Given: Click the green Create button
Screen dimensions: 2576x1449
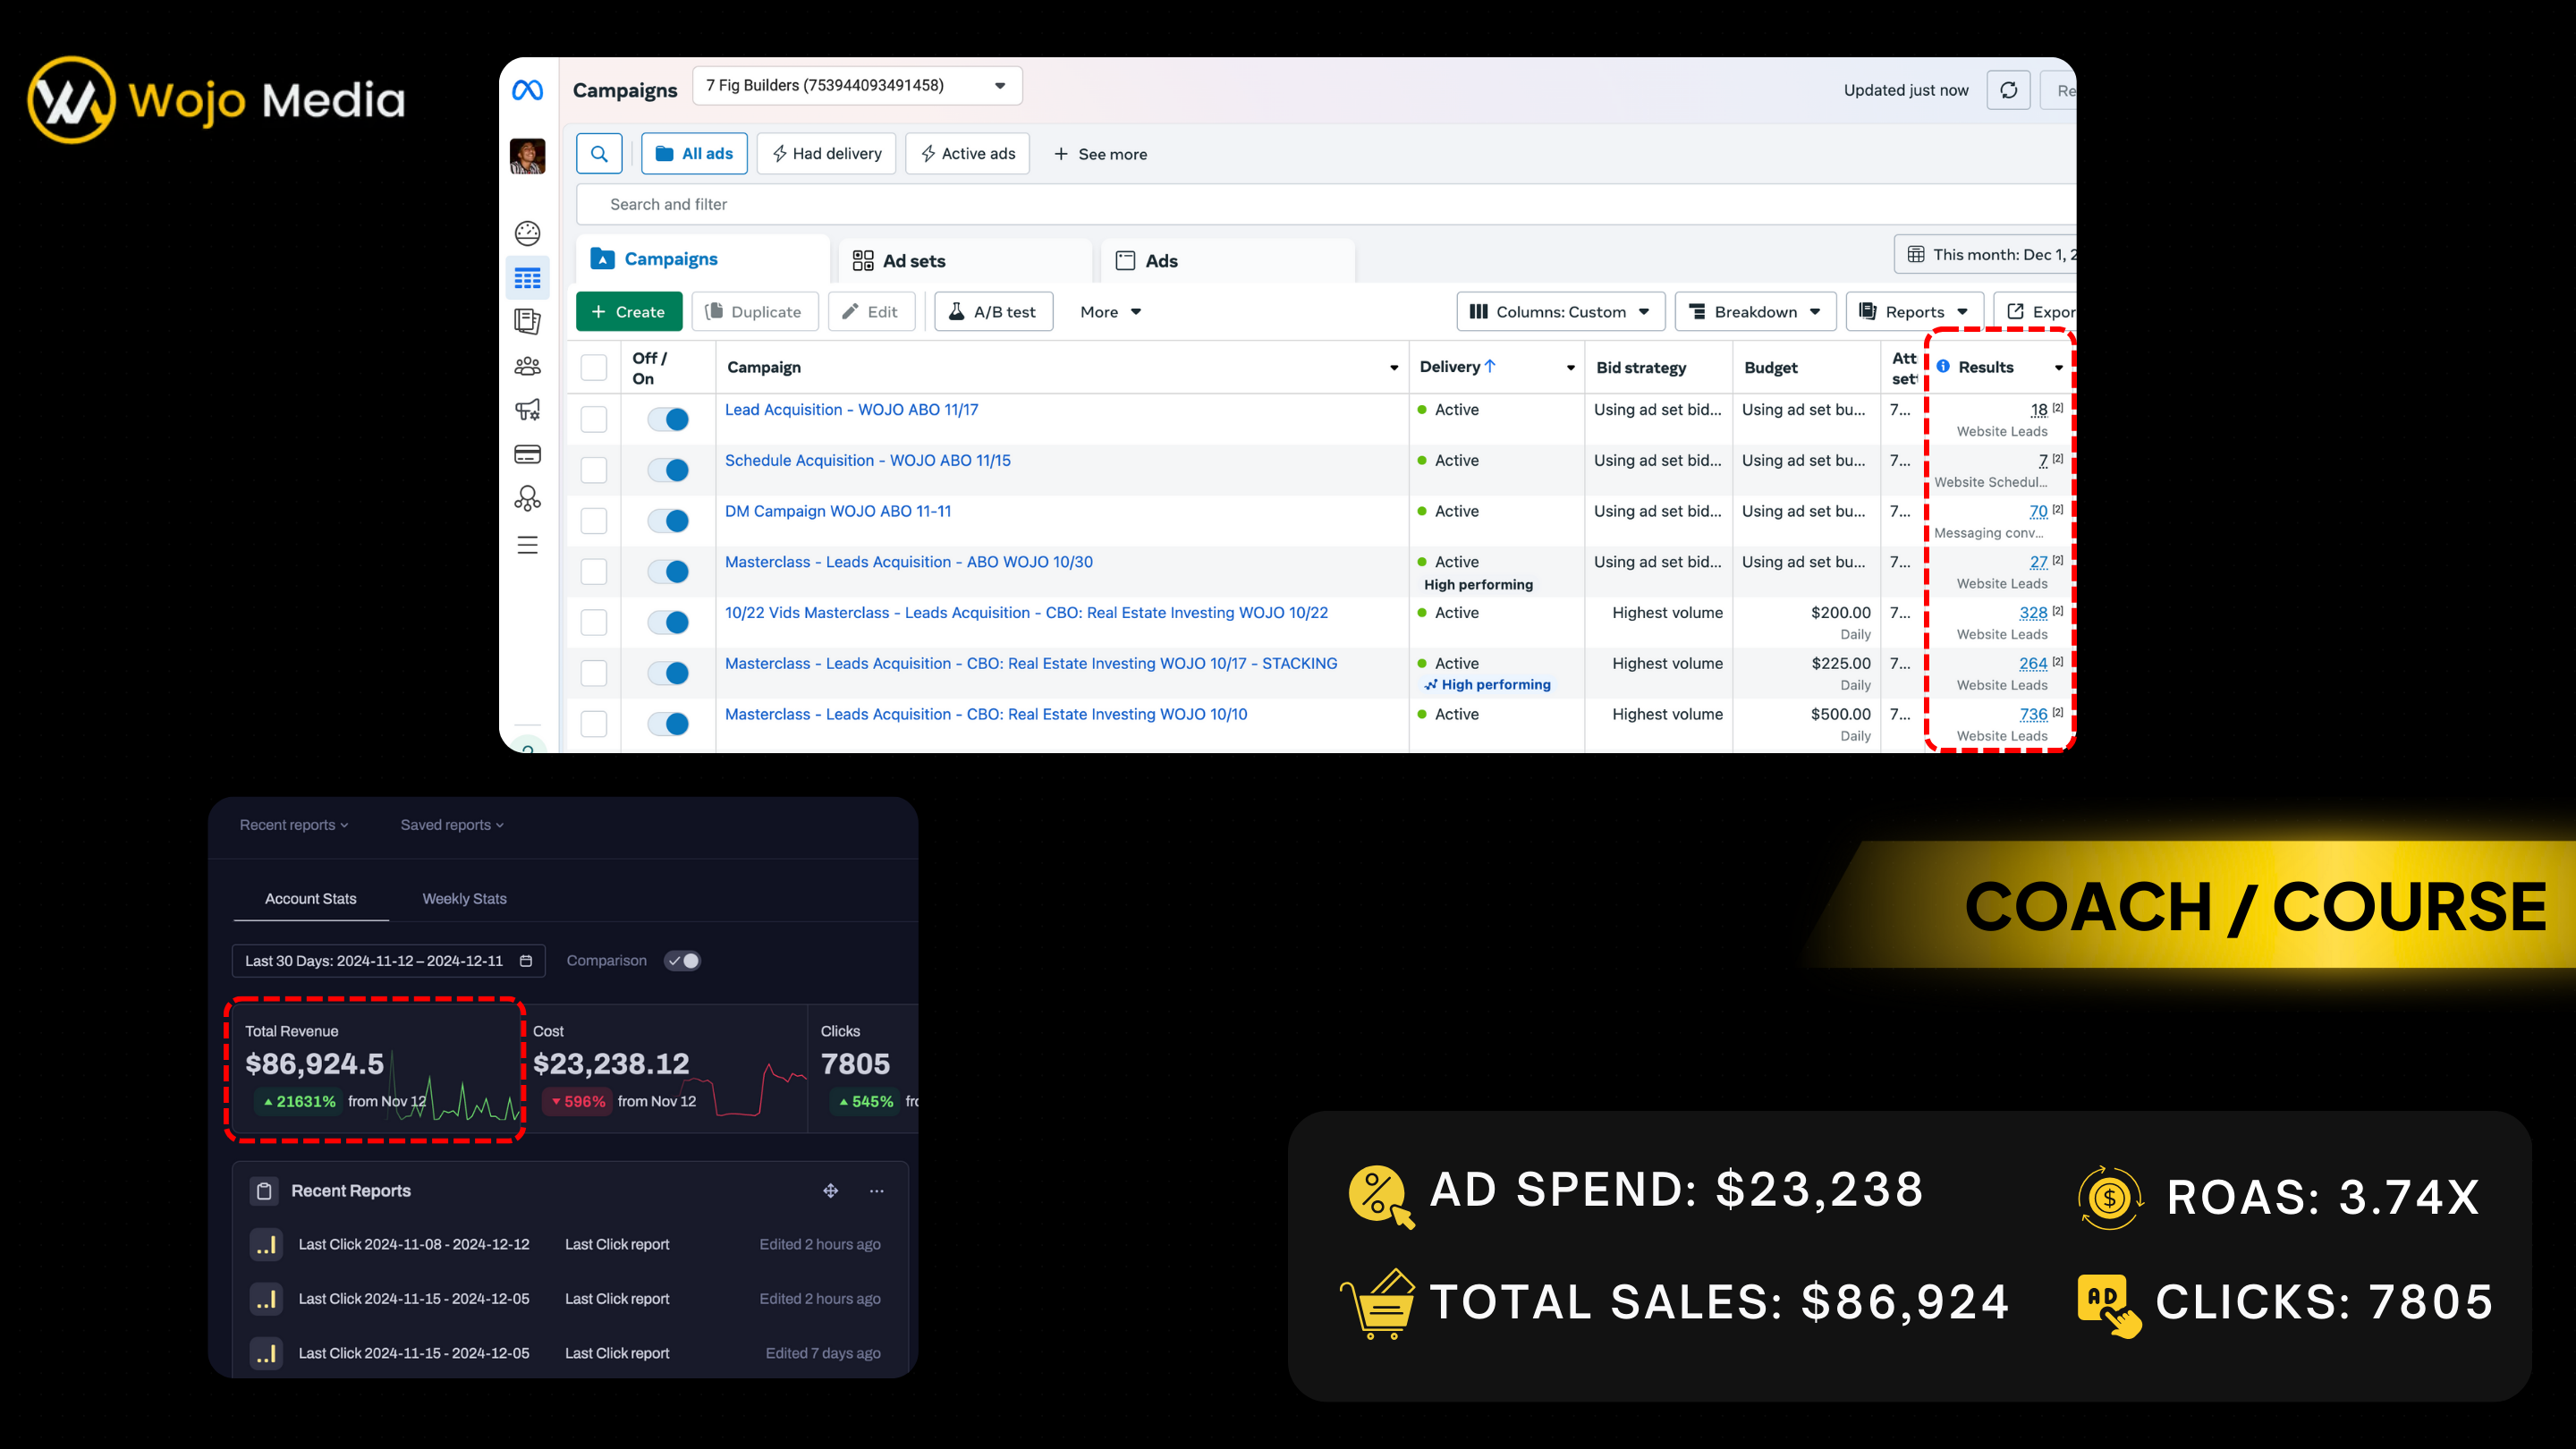Looking at the screenshot, I should (628, 312).
